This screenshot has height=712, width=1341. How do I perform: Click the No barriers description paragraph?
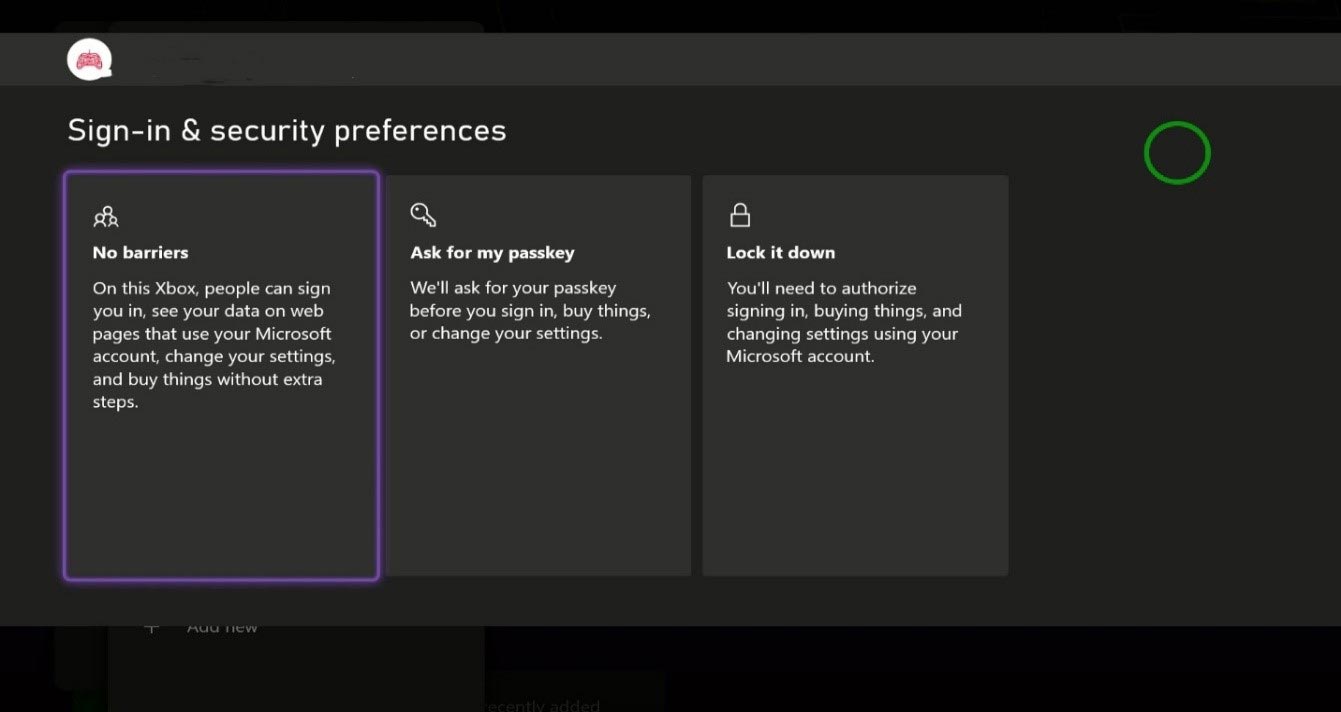tap(213, 345)
